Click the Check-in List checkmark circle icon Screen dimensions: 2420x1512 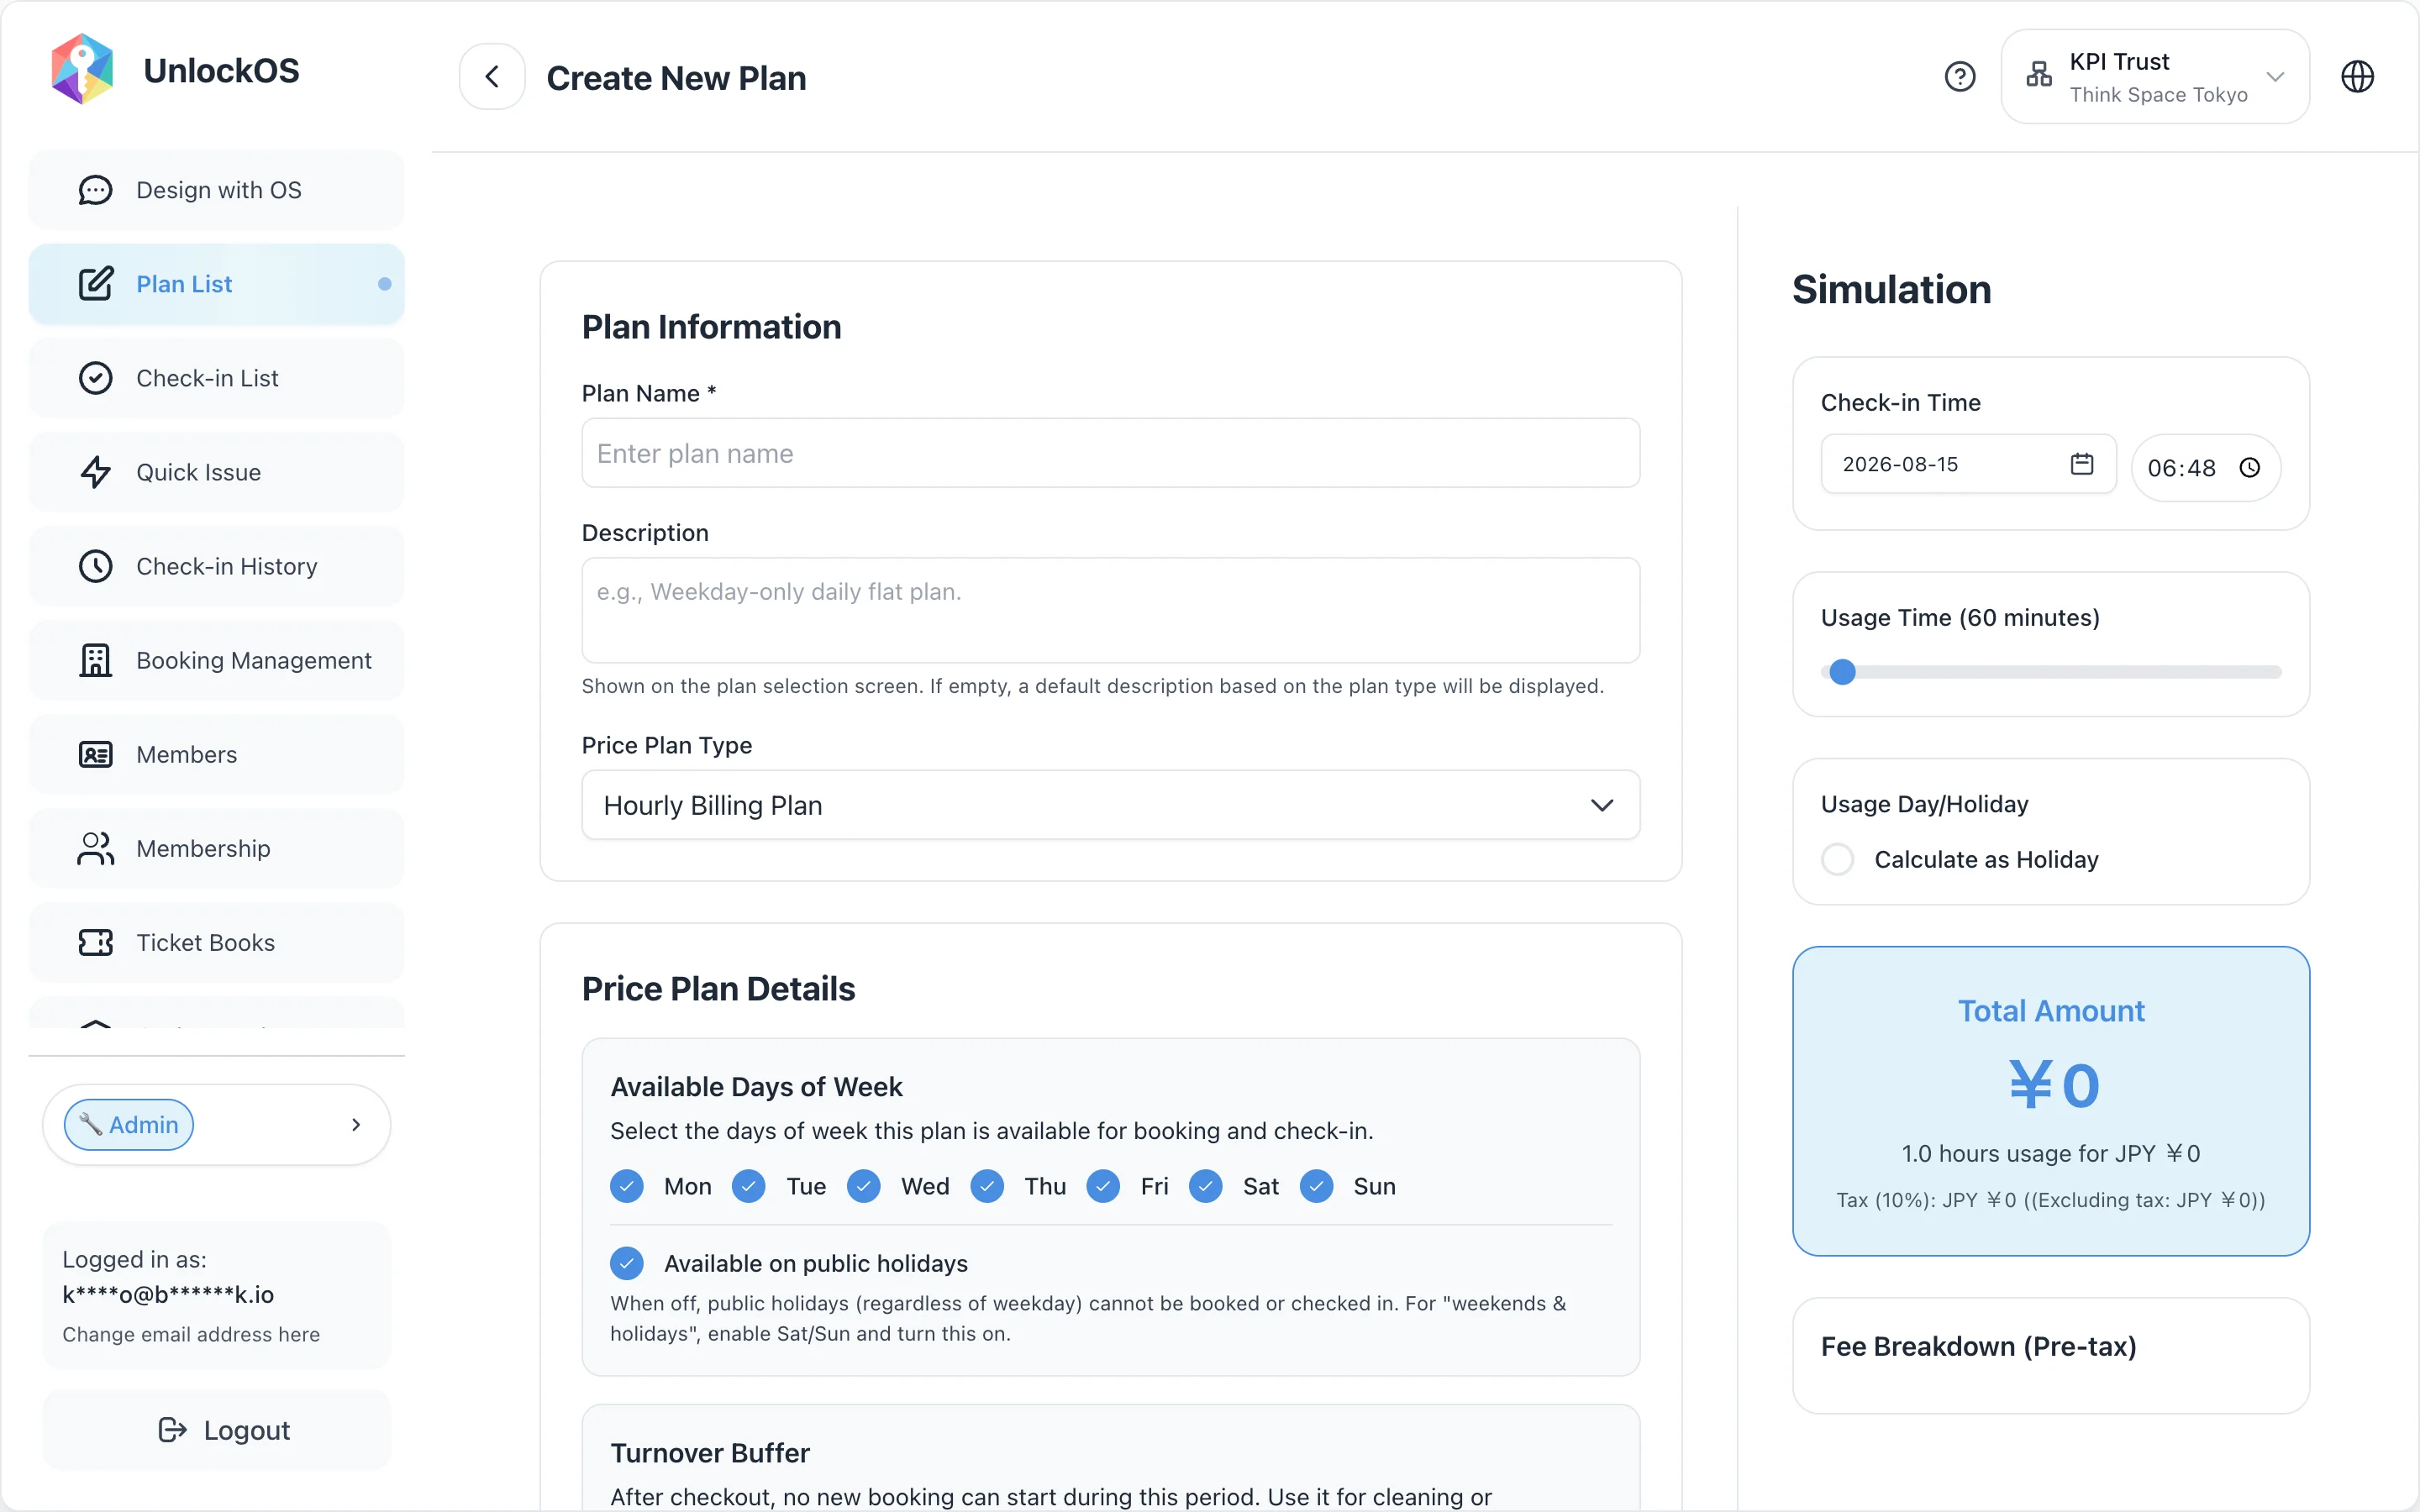click(96, 378)
